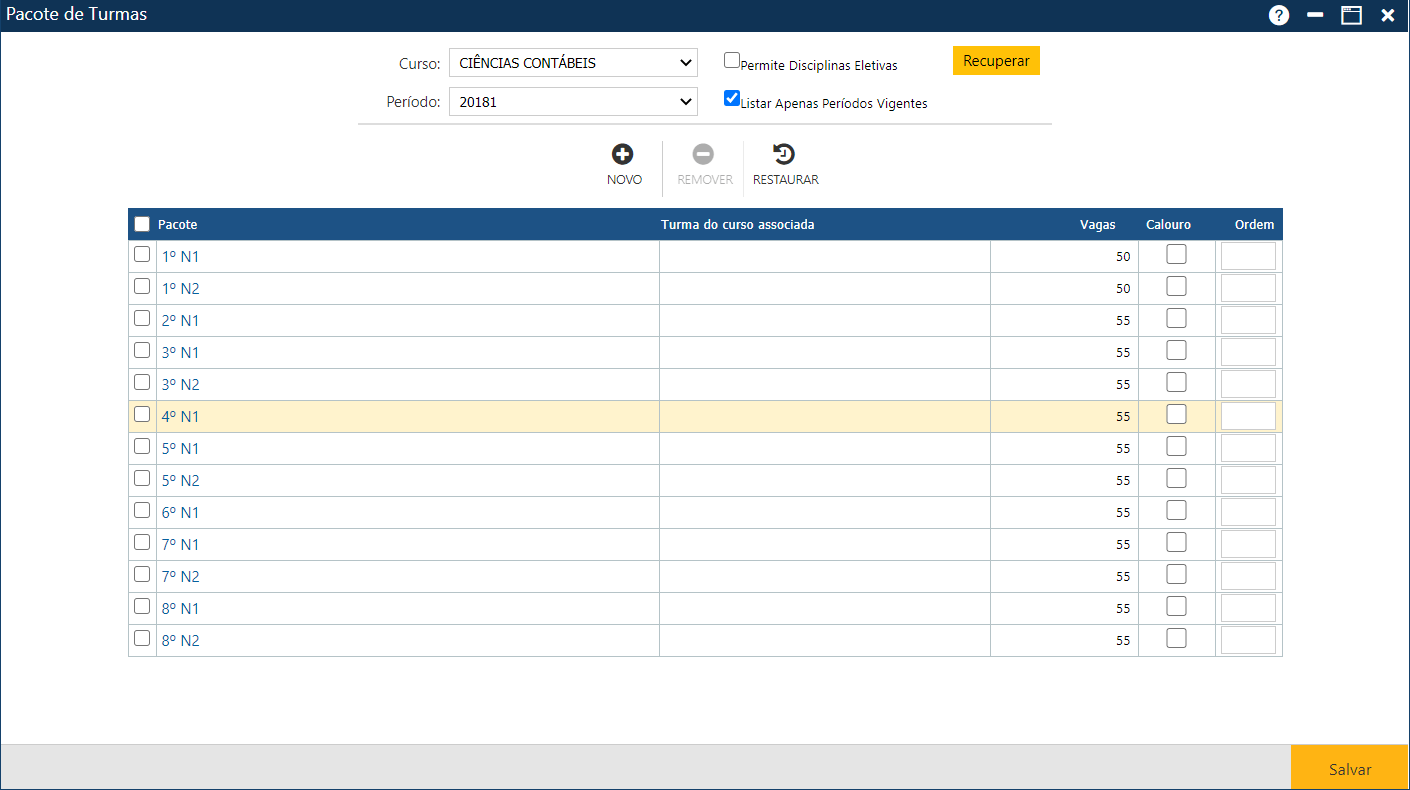Open the 8º N1 package link
1410x790 pixels.
coord(181,609)
